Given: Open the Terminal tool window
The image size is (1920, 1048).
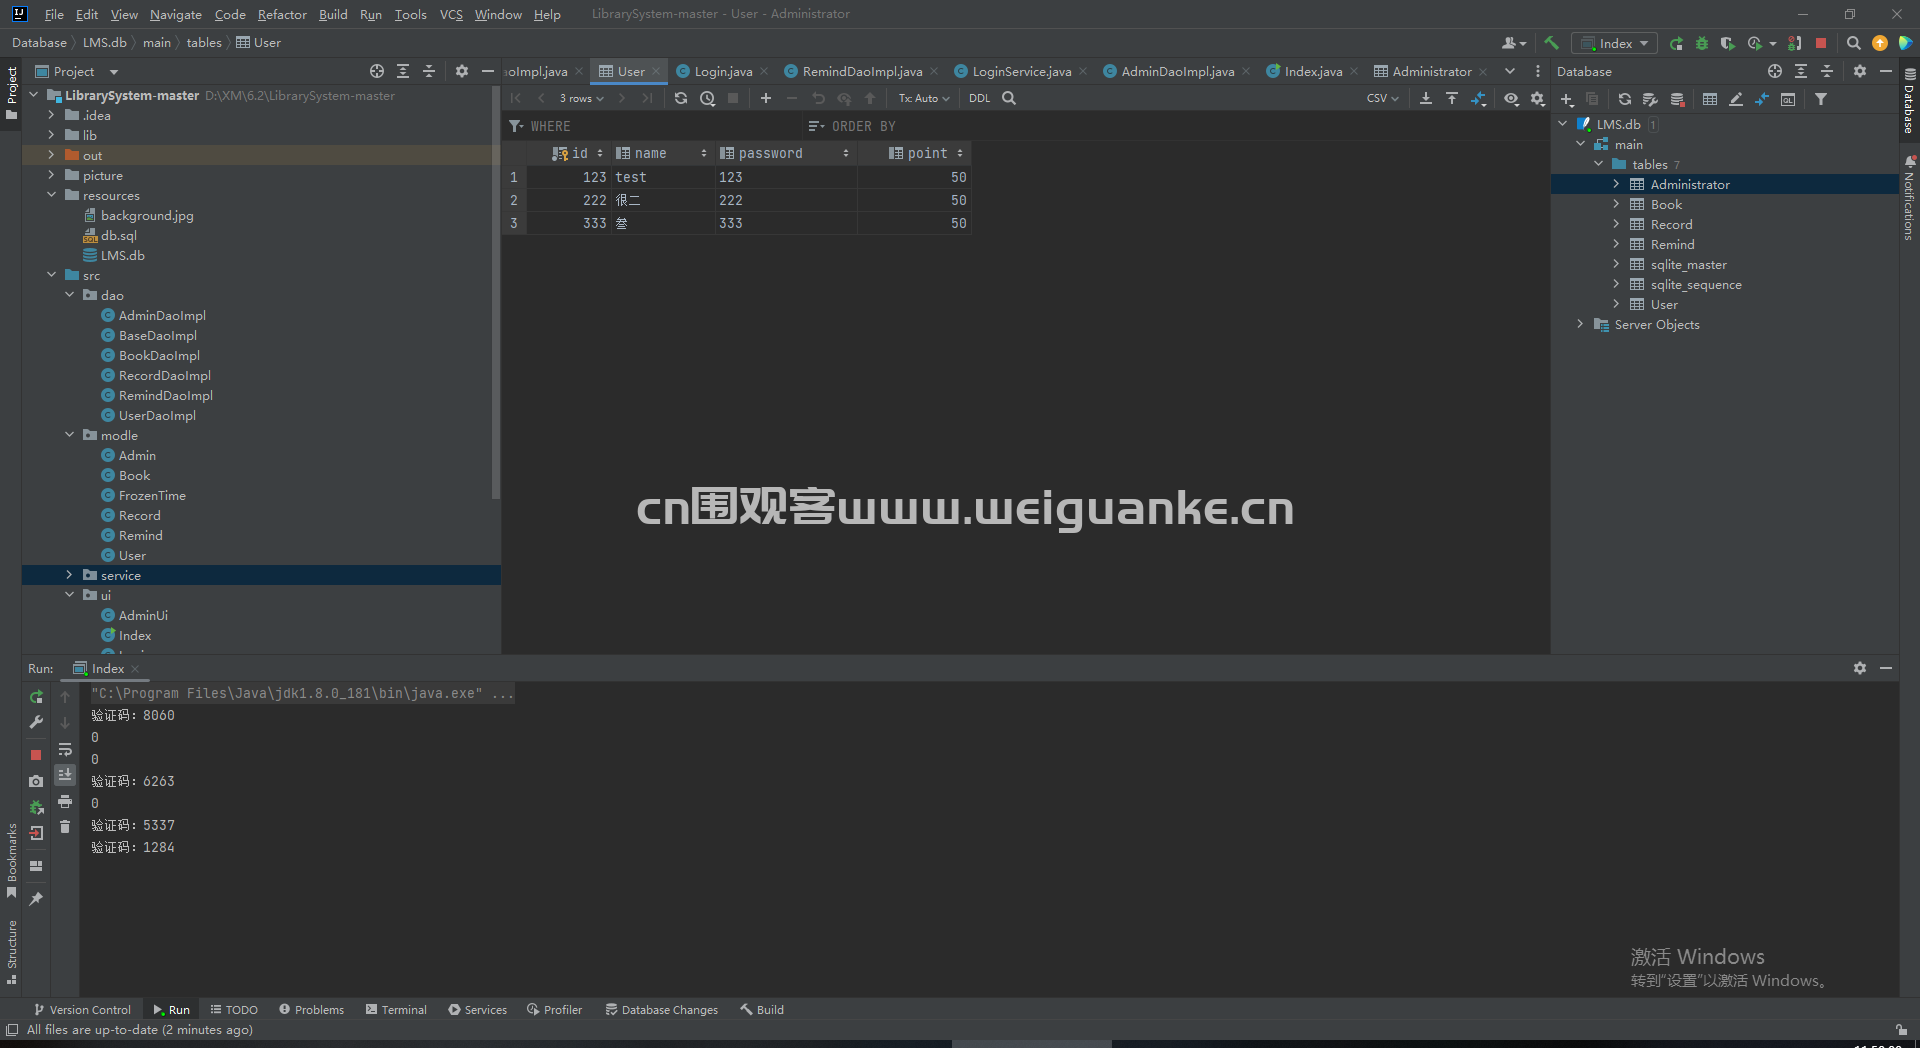Looking at the screenshot, I should point(396,1010).
